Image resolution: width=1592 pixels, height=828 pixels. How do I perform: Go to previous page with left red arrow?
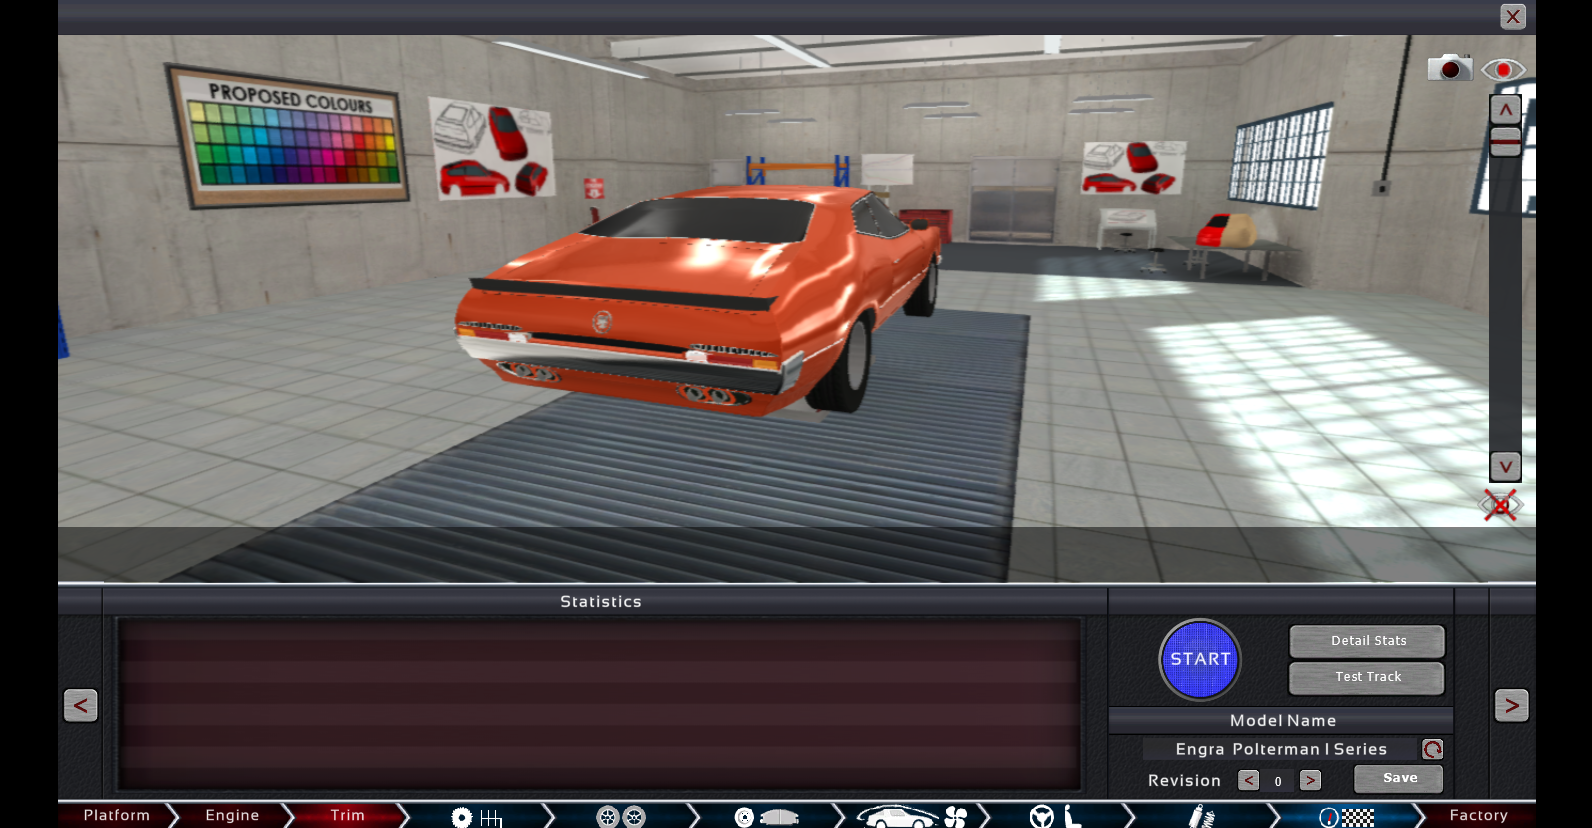(81, 705)
